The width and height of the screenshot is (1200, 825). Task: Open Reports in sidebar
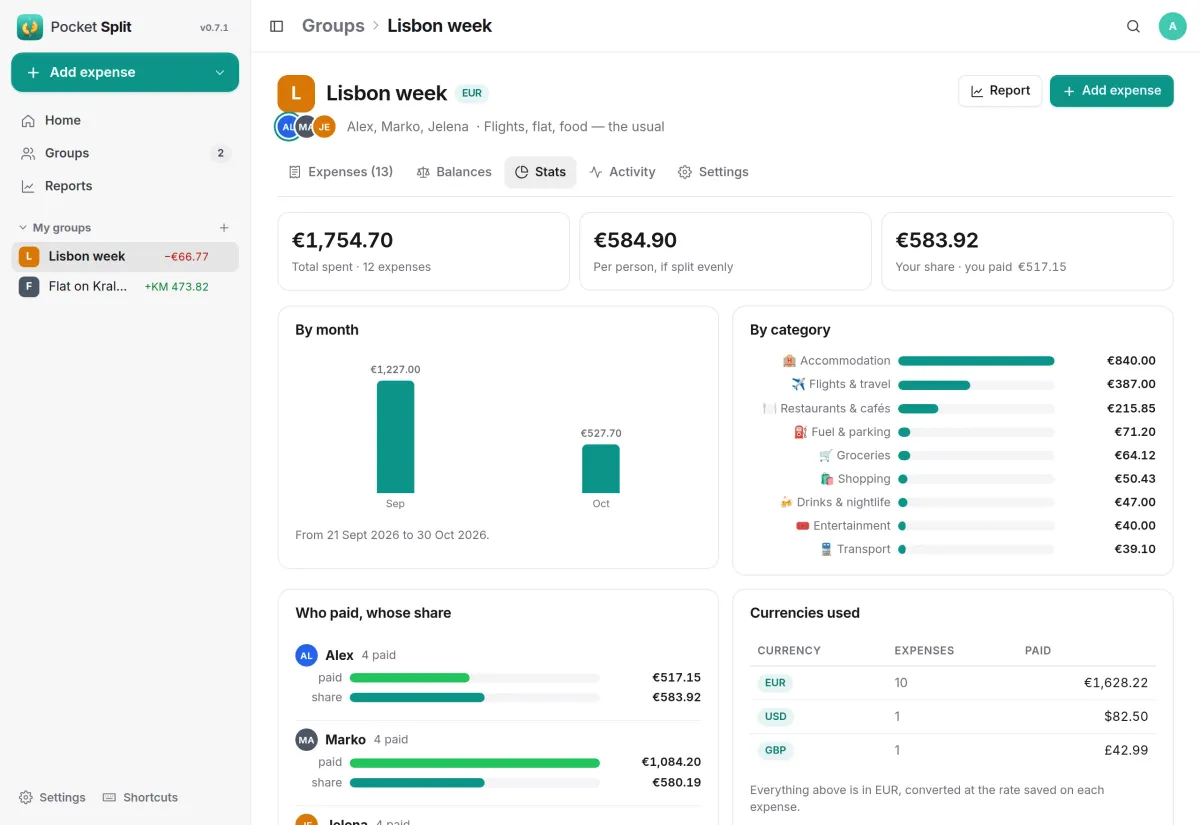pyautogui.click(x=125, y=186)
